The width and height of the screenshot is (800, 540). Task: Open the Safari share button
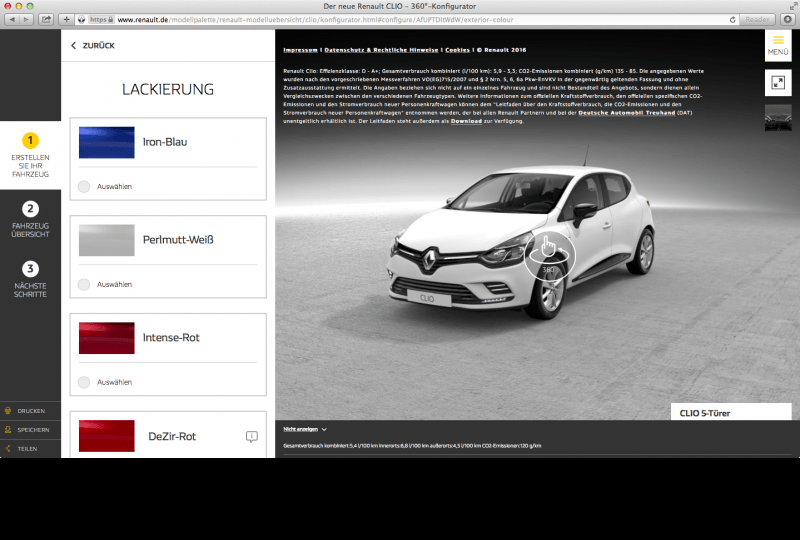46,19
